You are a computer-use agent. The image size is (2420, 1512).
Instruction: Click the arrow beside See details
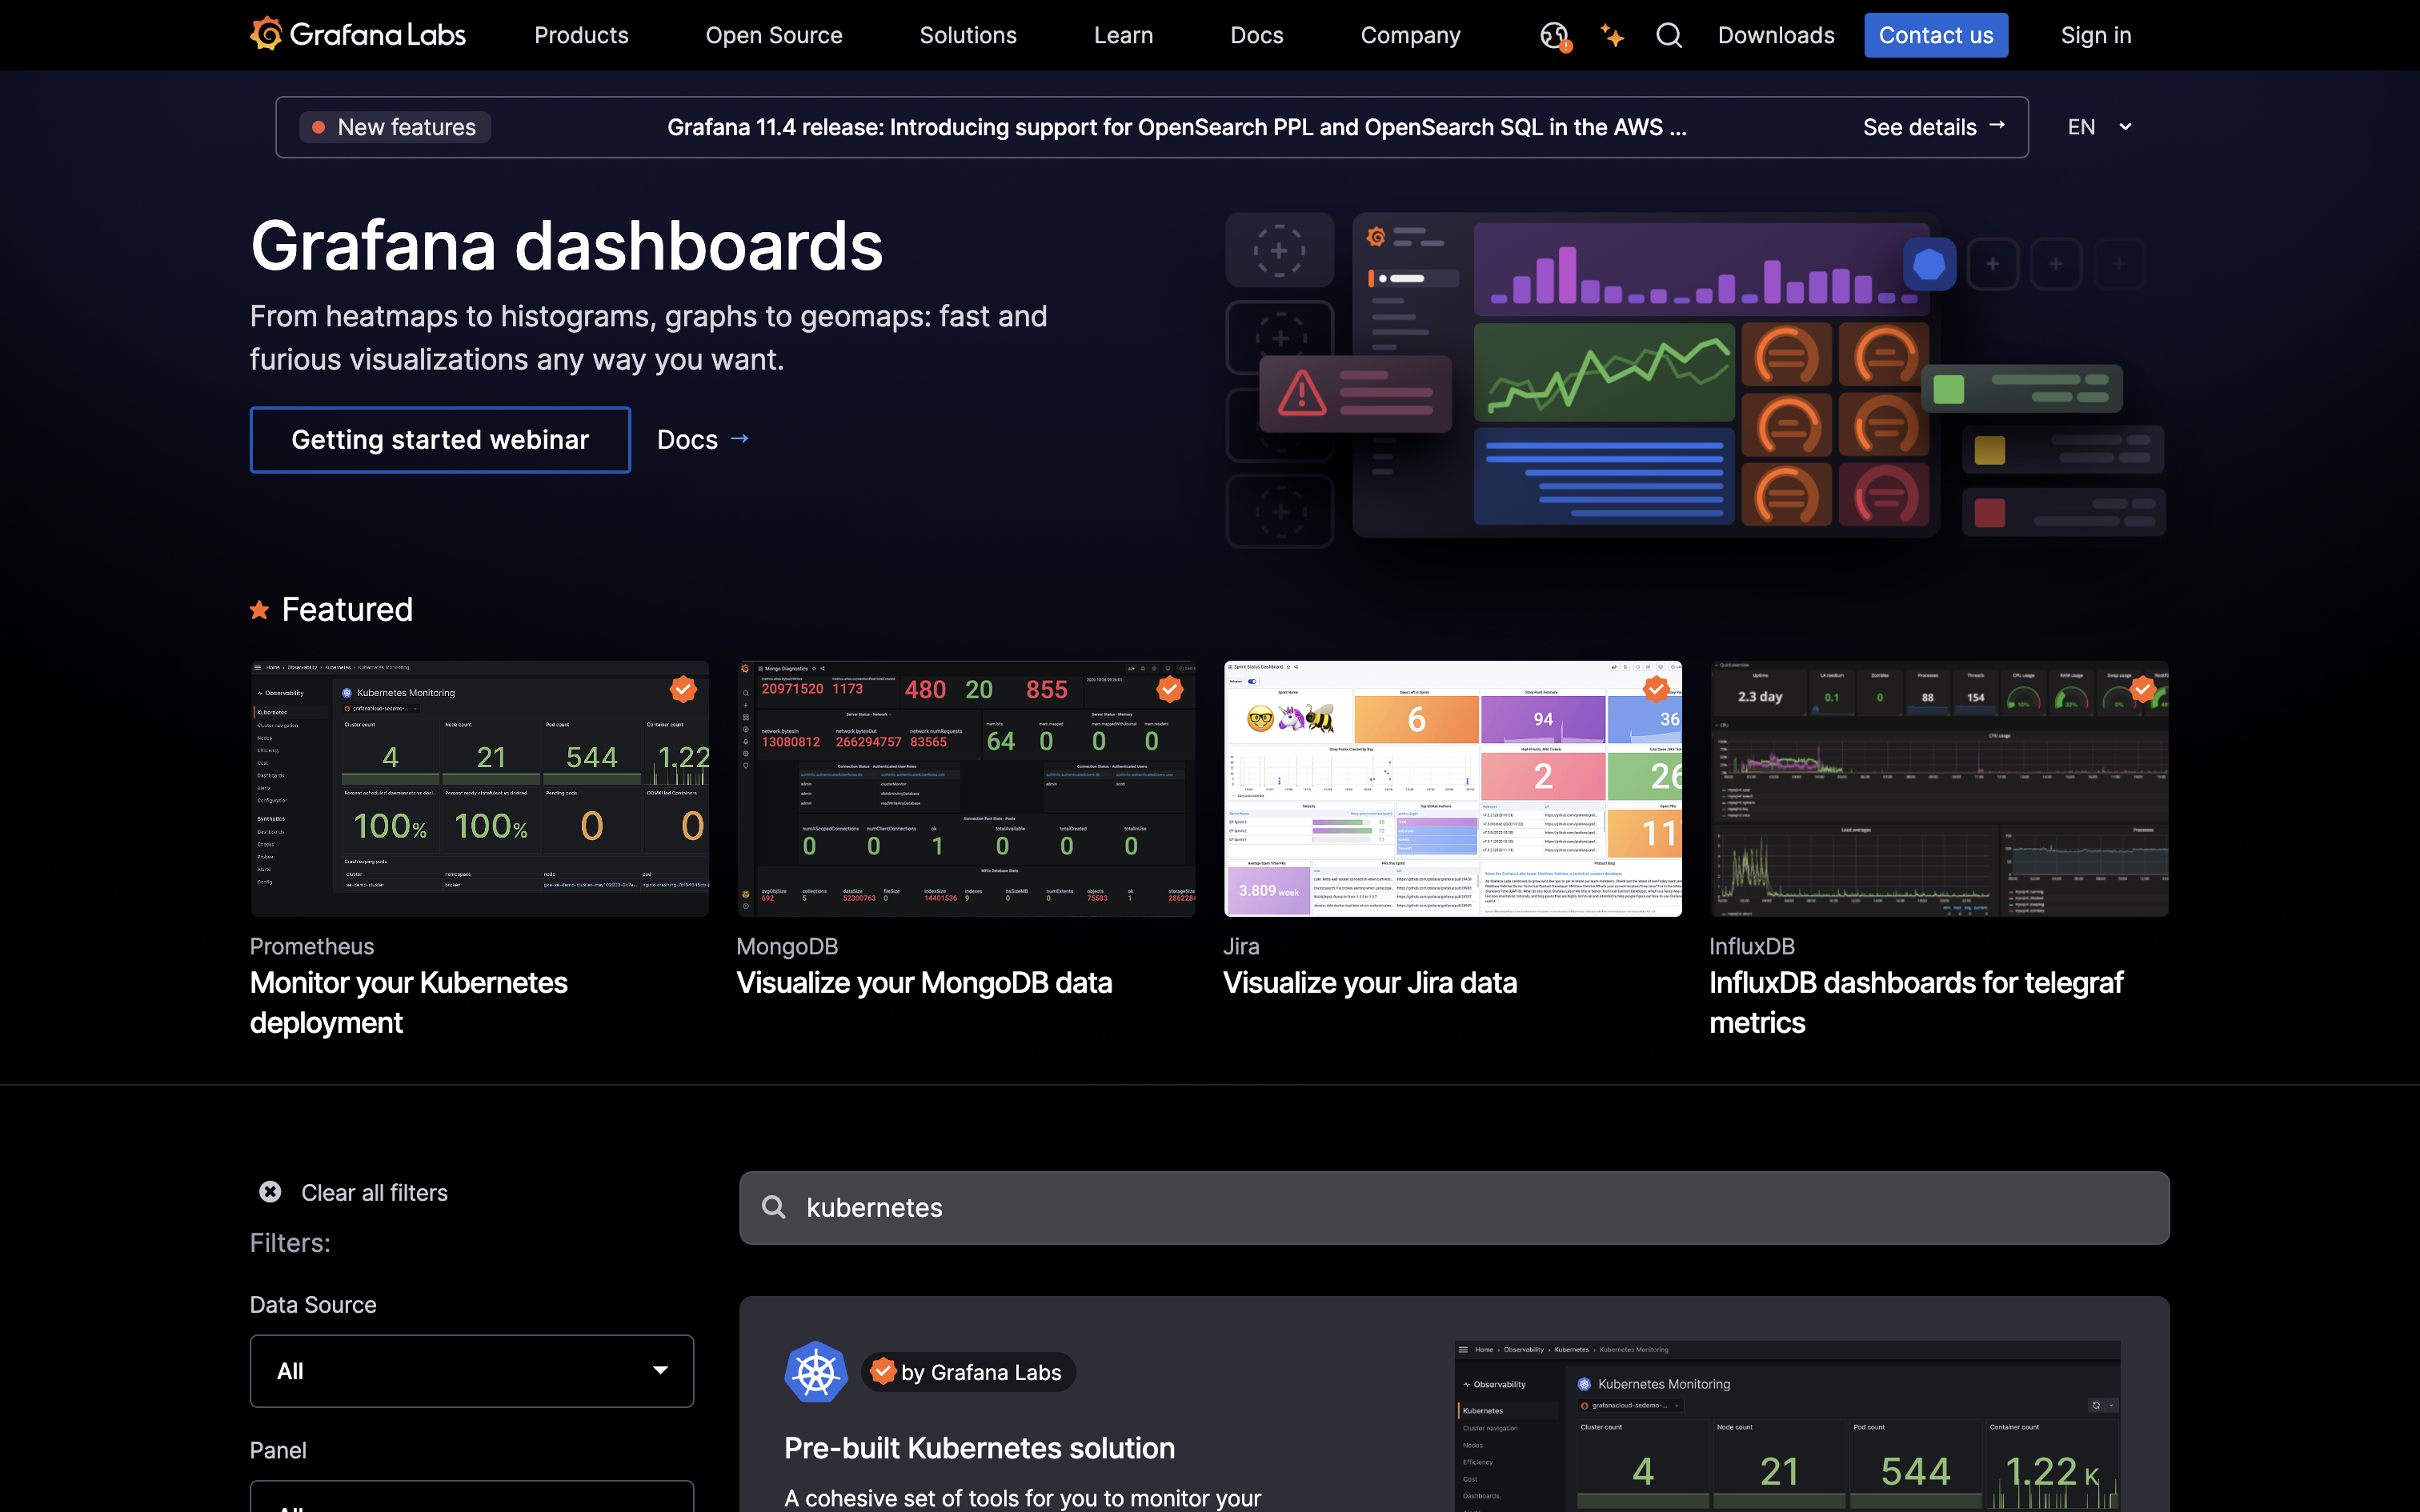pos(1997,126)
